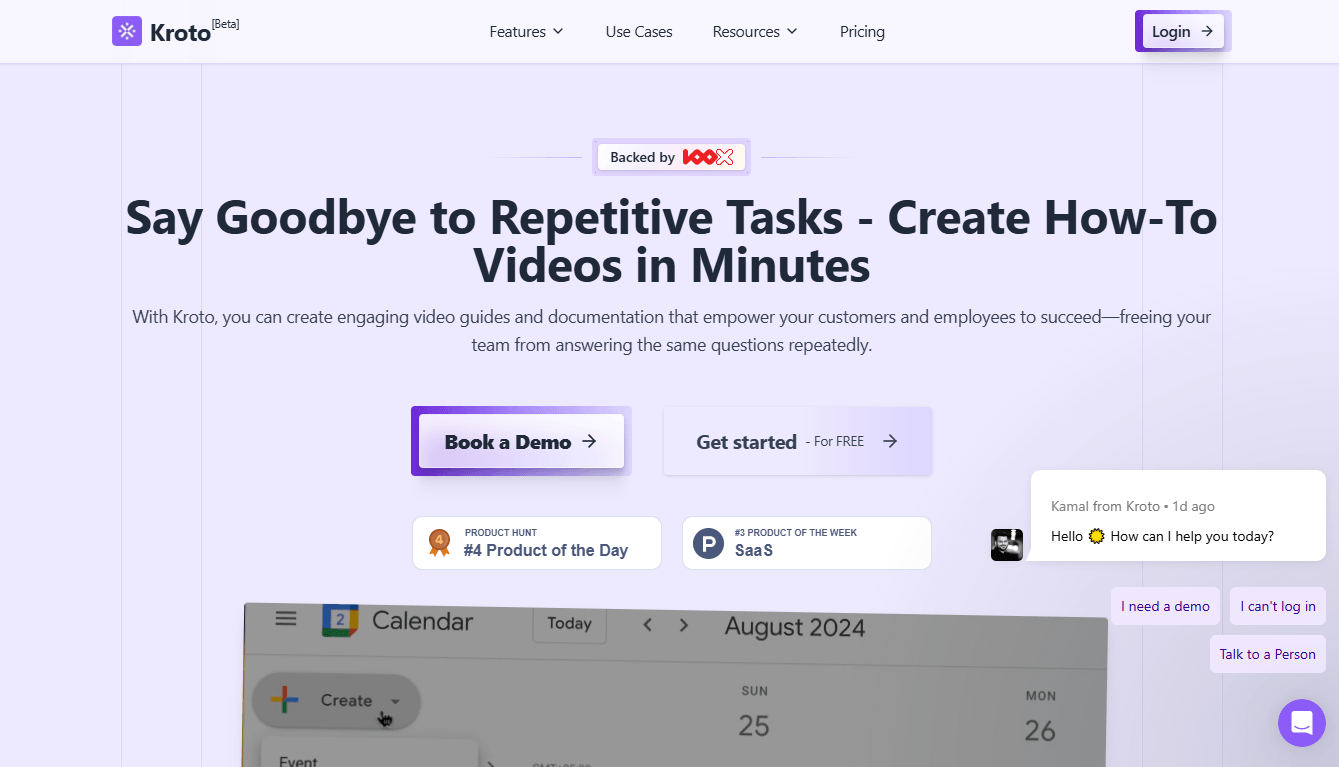Screen dimensions: 1339x767
Task: Click the Backed by 100X badge
Action: point(671,157)
